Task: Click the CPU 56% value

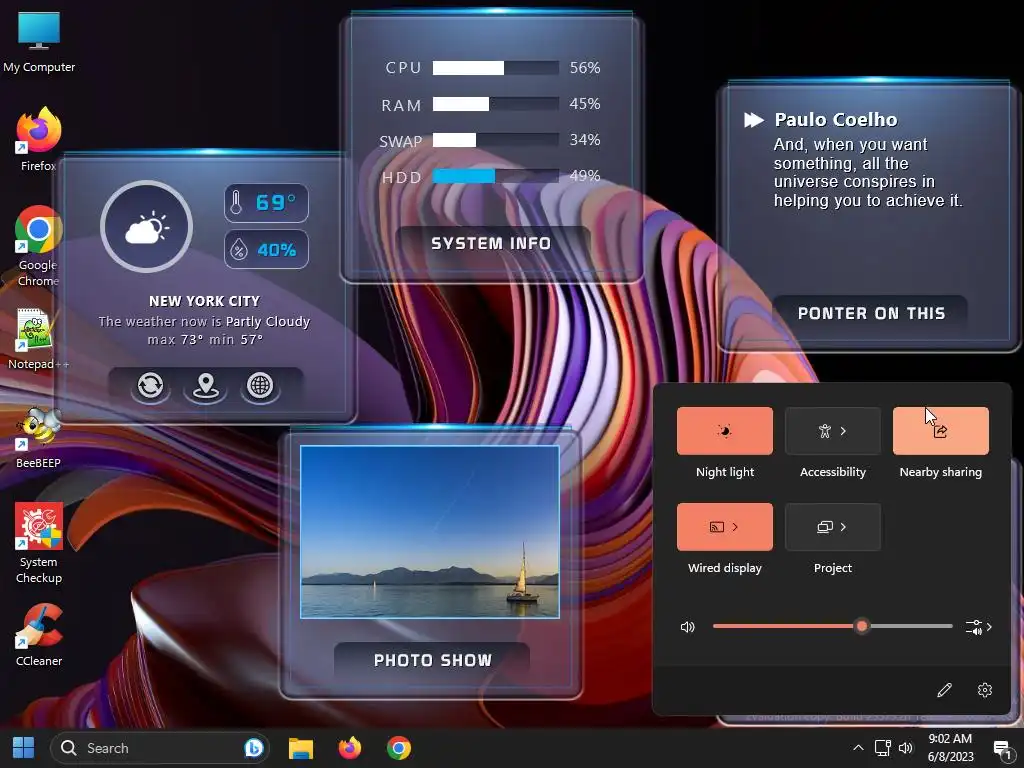Action: coord(584,68)
